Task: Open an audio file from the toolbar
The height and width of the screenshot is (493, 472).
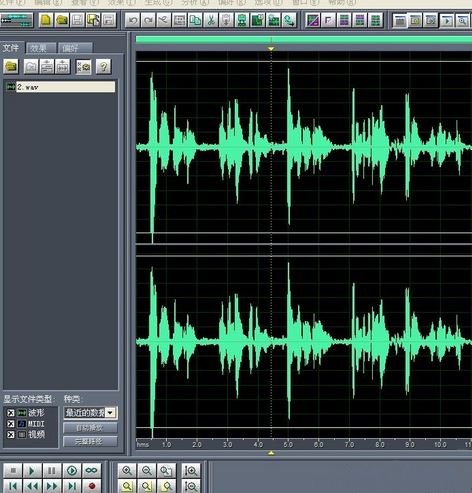Action: (x=62, y=20)
